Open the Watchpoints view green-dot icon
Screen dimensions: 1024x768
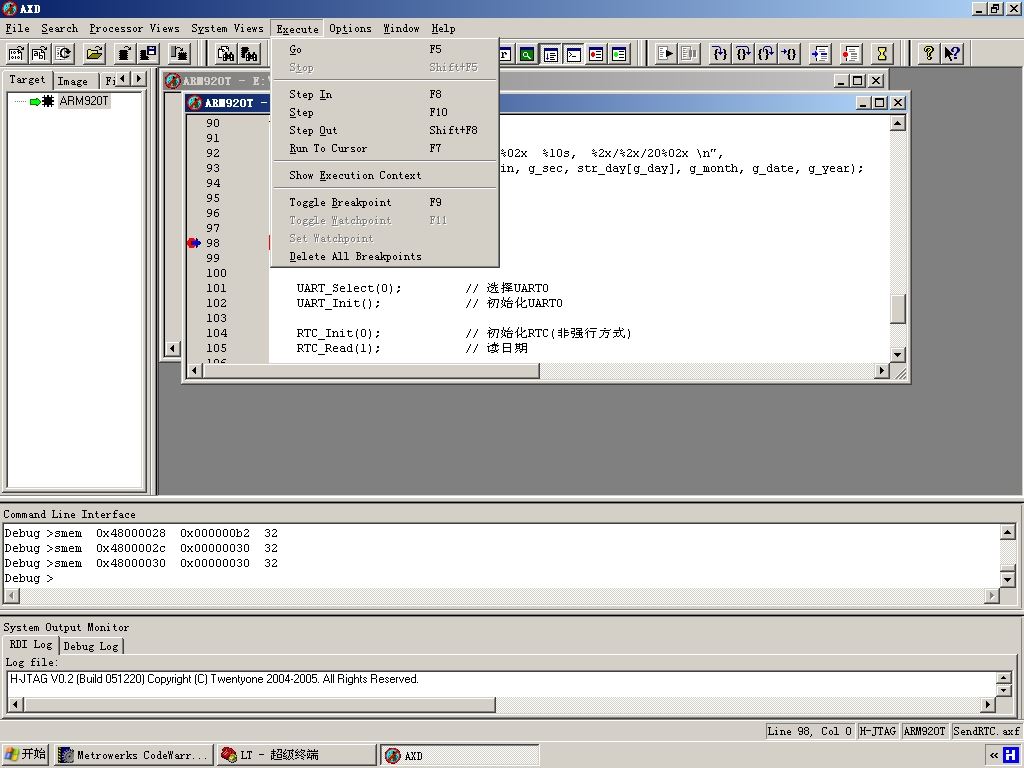pos(619,54)
